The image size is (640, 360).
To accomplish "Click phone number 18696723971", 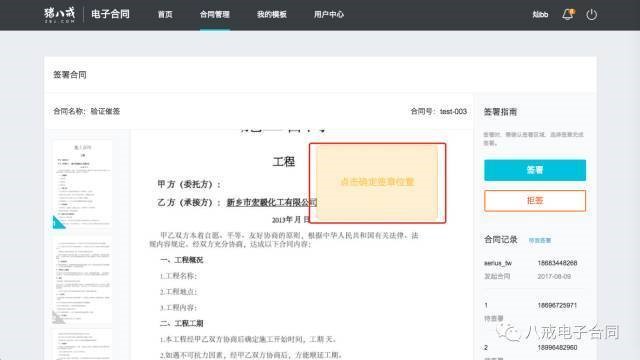I will pyautogui.click(x=557, y=305).
